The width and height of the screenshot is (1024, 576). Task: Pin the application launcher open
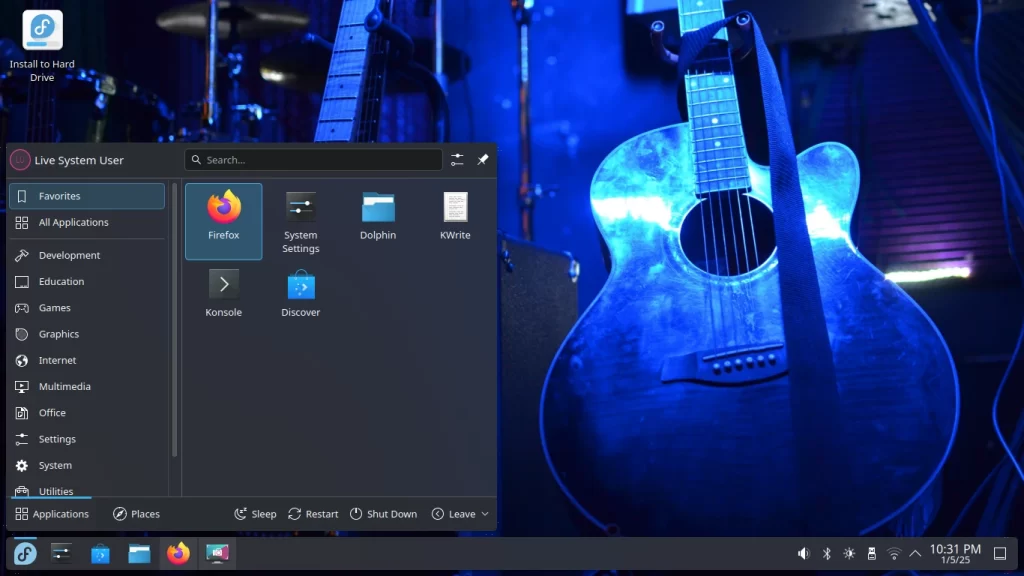(482, 160)
